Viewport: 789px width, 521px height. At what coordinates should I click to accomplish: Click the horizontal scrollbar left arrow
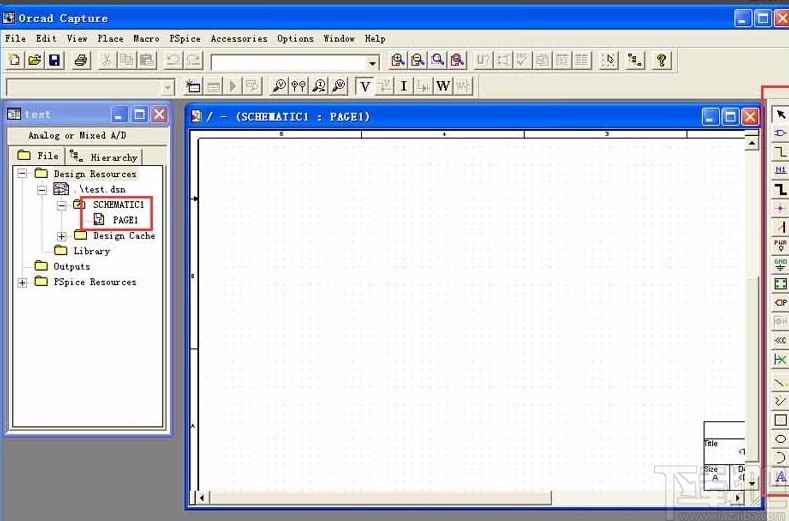click(202, 498)
